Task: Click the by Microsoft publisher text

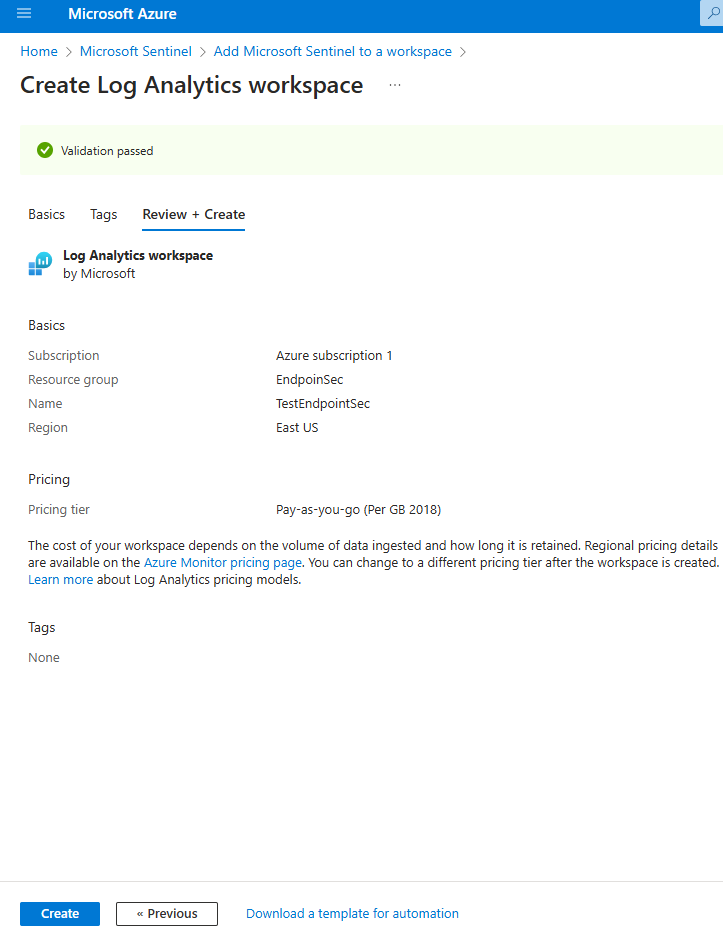Action: click(99, 273)
